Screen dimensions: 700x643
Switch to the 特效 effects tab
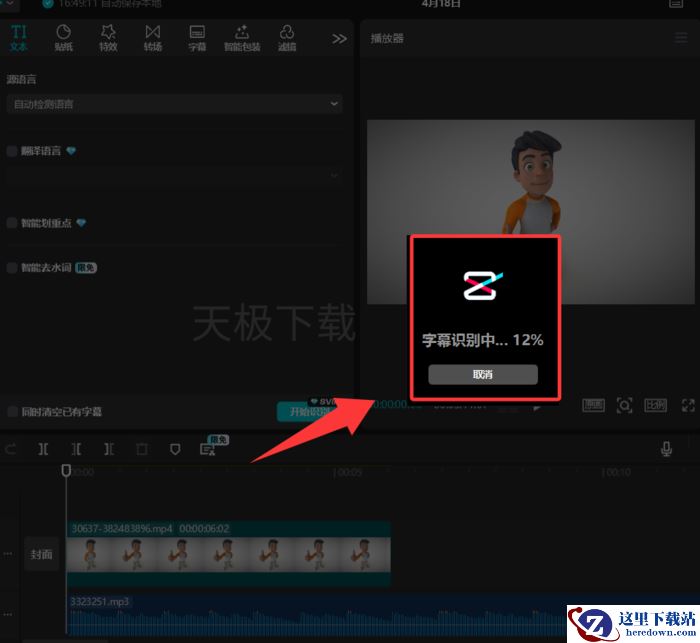[x=108, y=38]
